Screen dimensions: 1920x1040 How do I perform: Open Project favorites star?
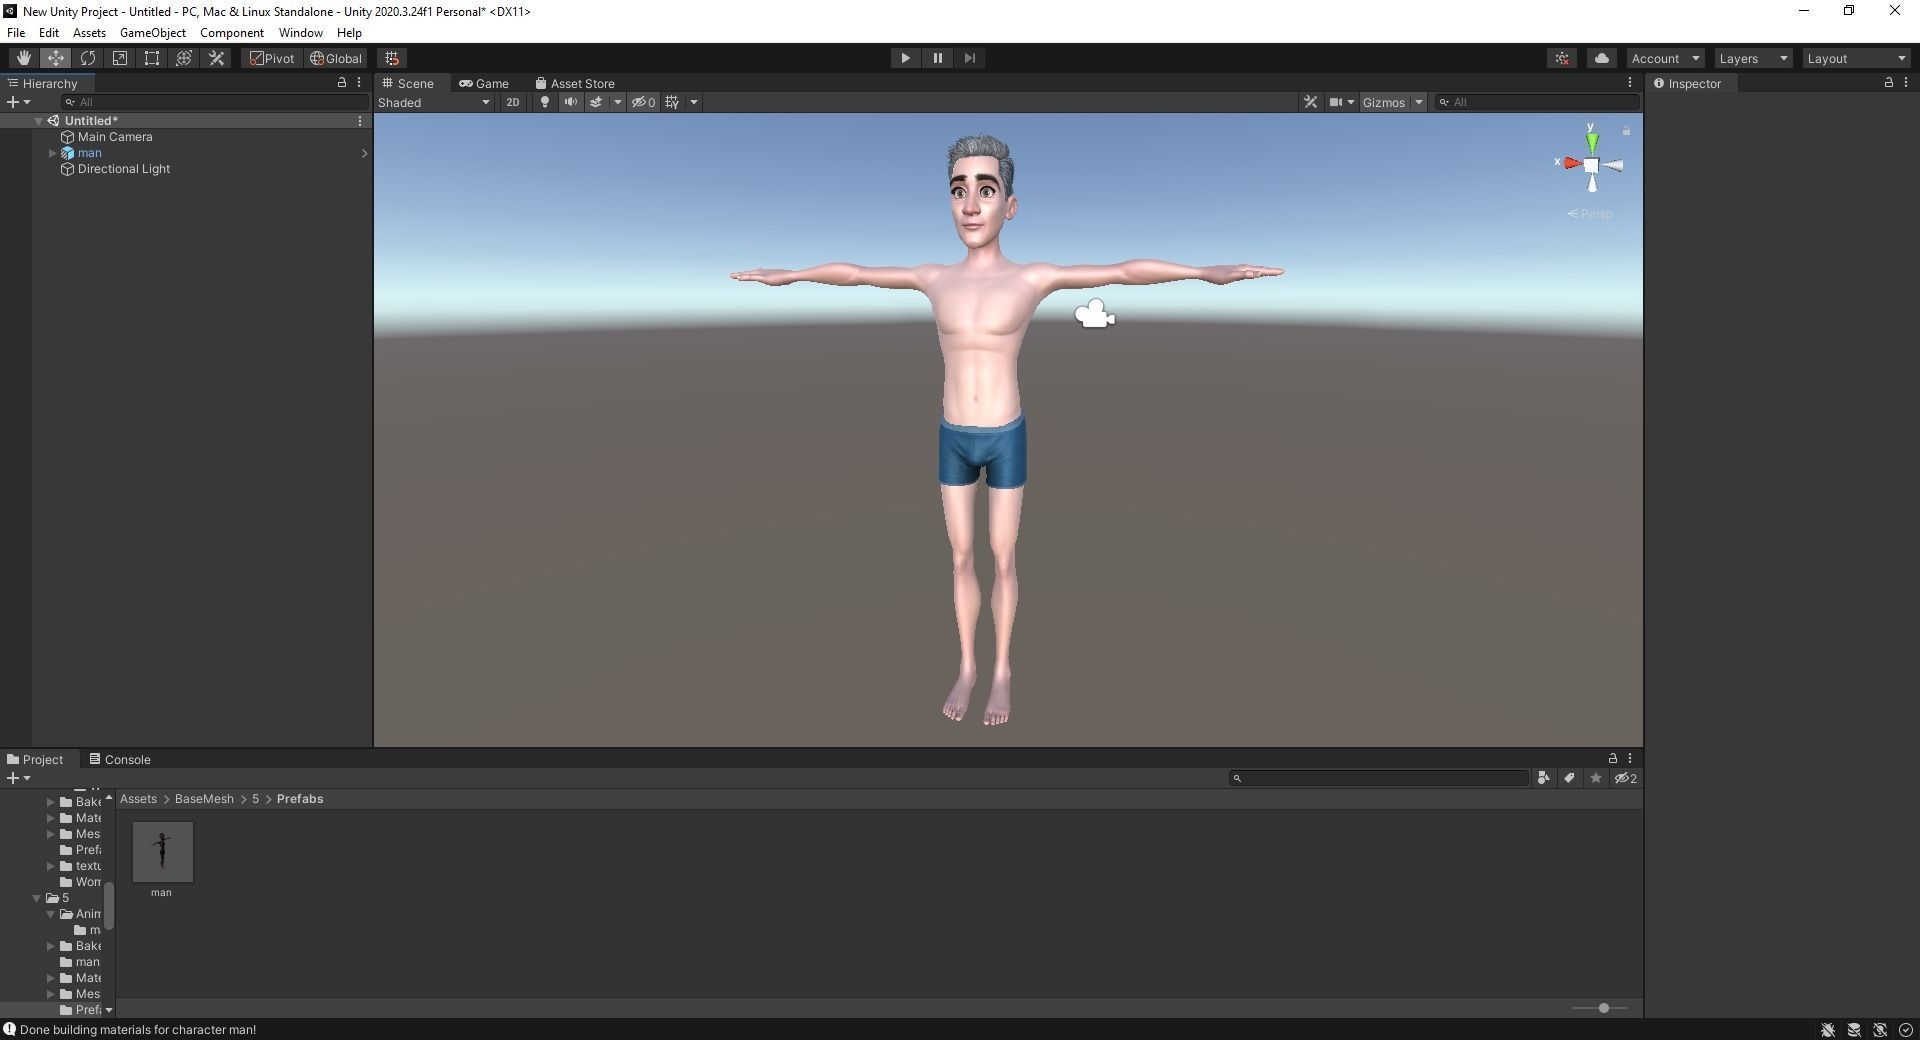click(x=1595, y=778)
